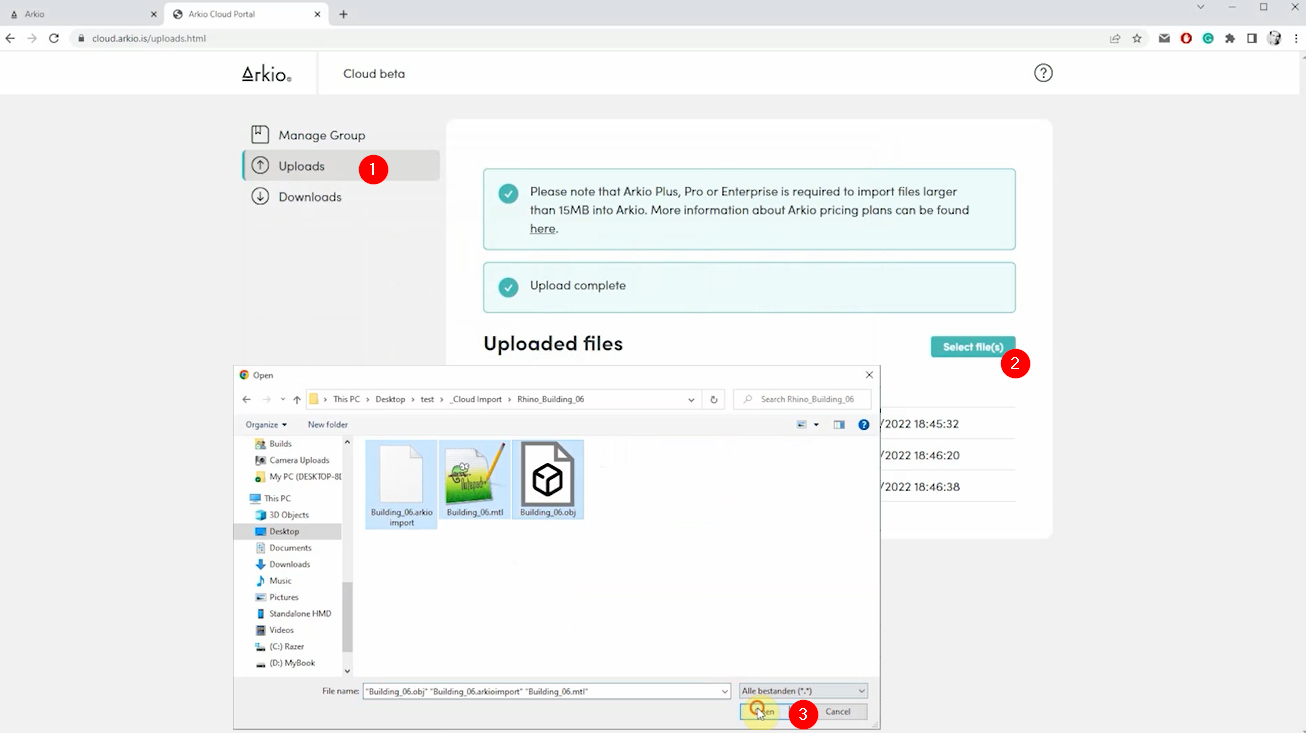Screen dimensions: 1306x733
Task: Go back in the Open dialog
Action: (247, 399)
